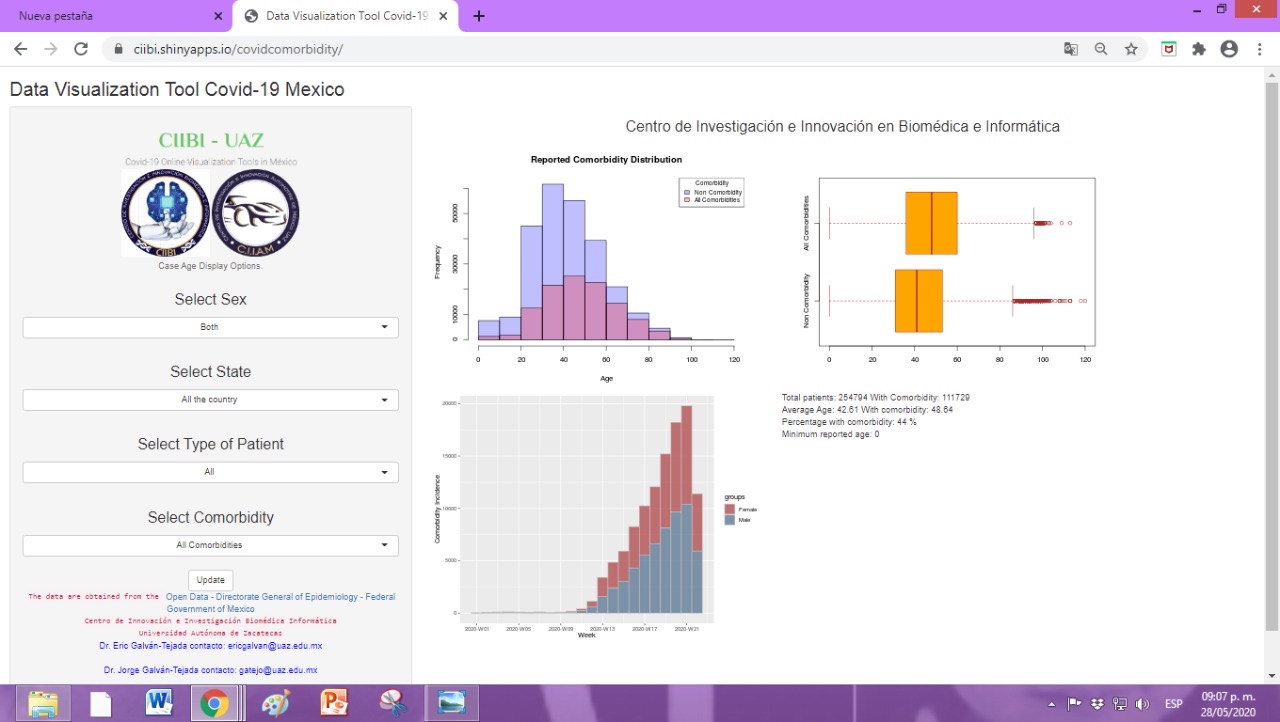Expand the Select Type of Patient dropdown
This screenshot has width=1280, height=722.
[210, 472]
